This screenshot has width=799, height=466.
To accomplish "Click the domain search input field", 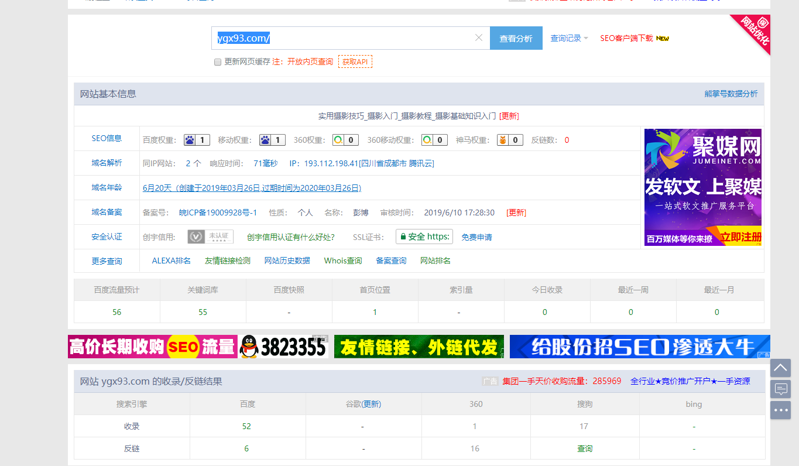I will [x=351, y=38].
